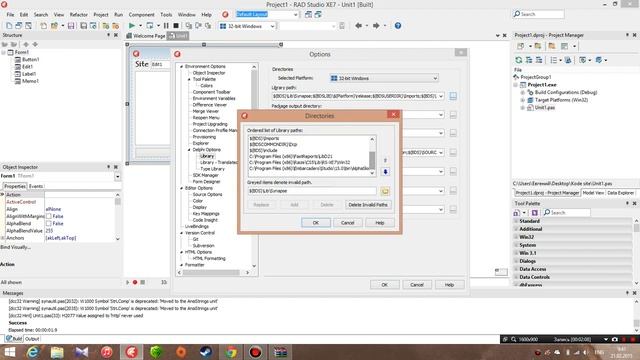This screenshot has width=640, height=360.
Task: Click the Tool Palette search field
Action: (567, 213)
